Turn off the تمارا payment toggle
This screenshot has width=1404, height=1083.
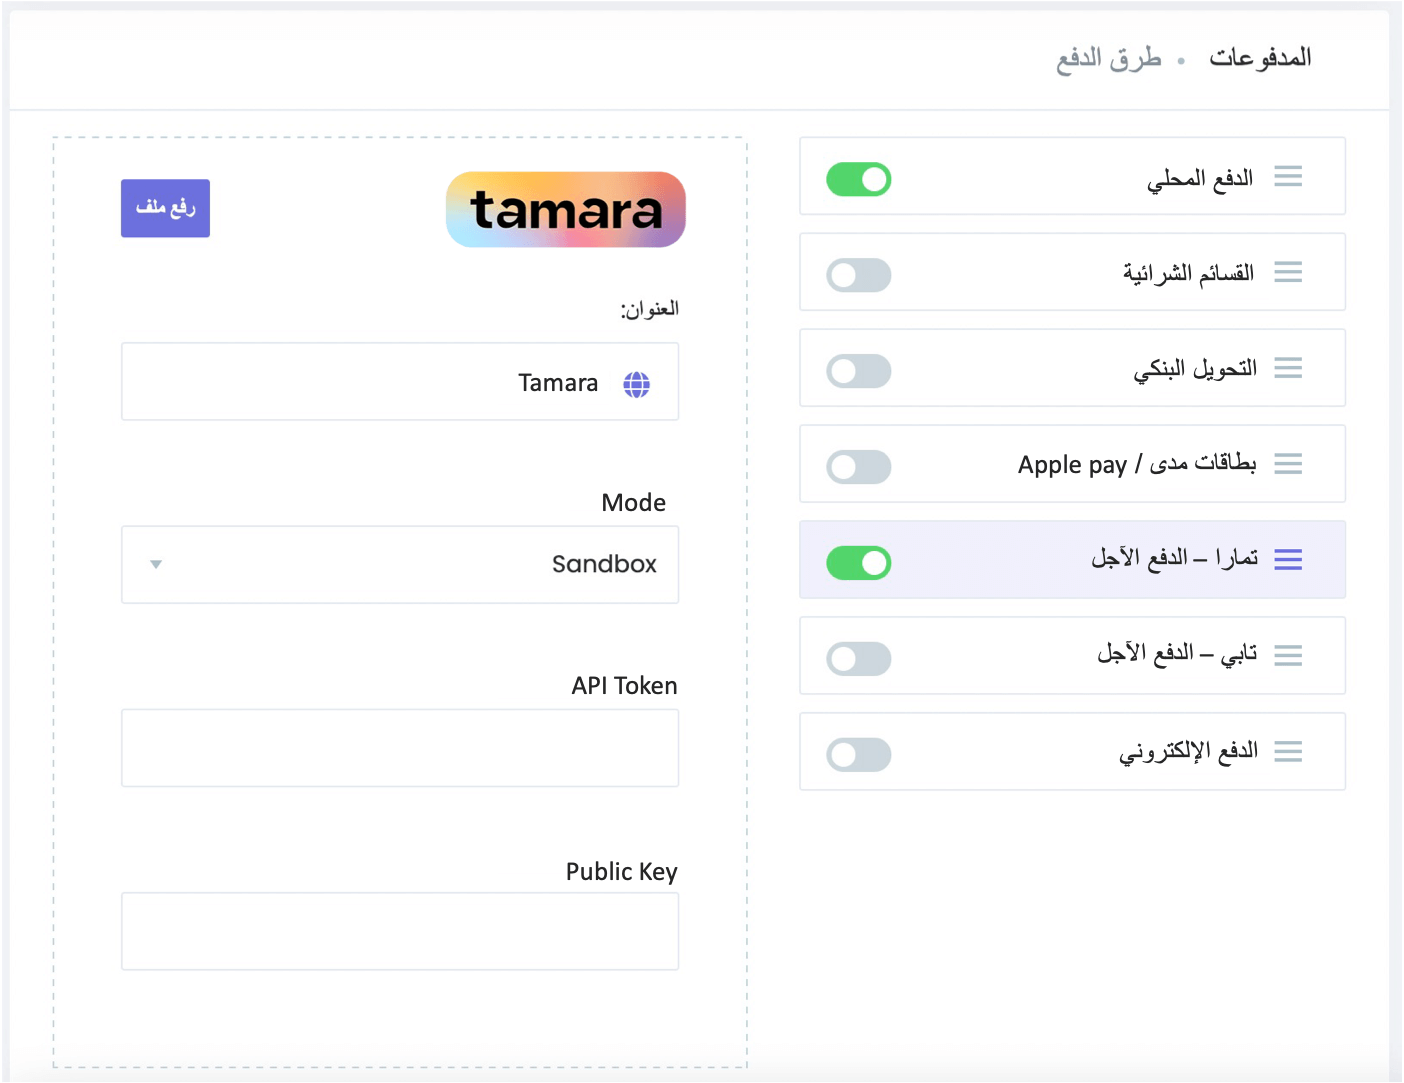point(859,563)
